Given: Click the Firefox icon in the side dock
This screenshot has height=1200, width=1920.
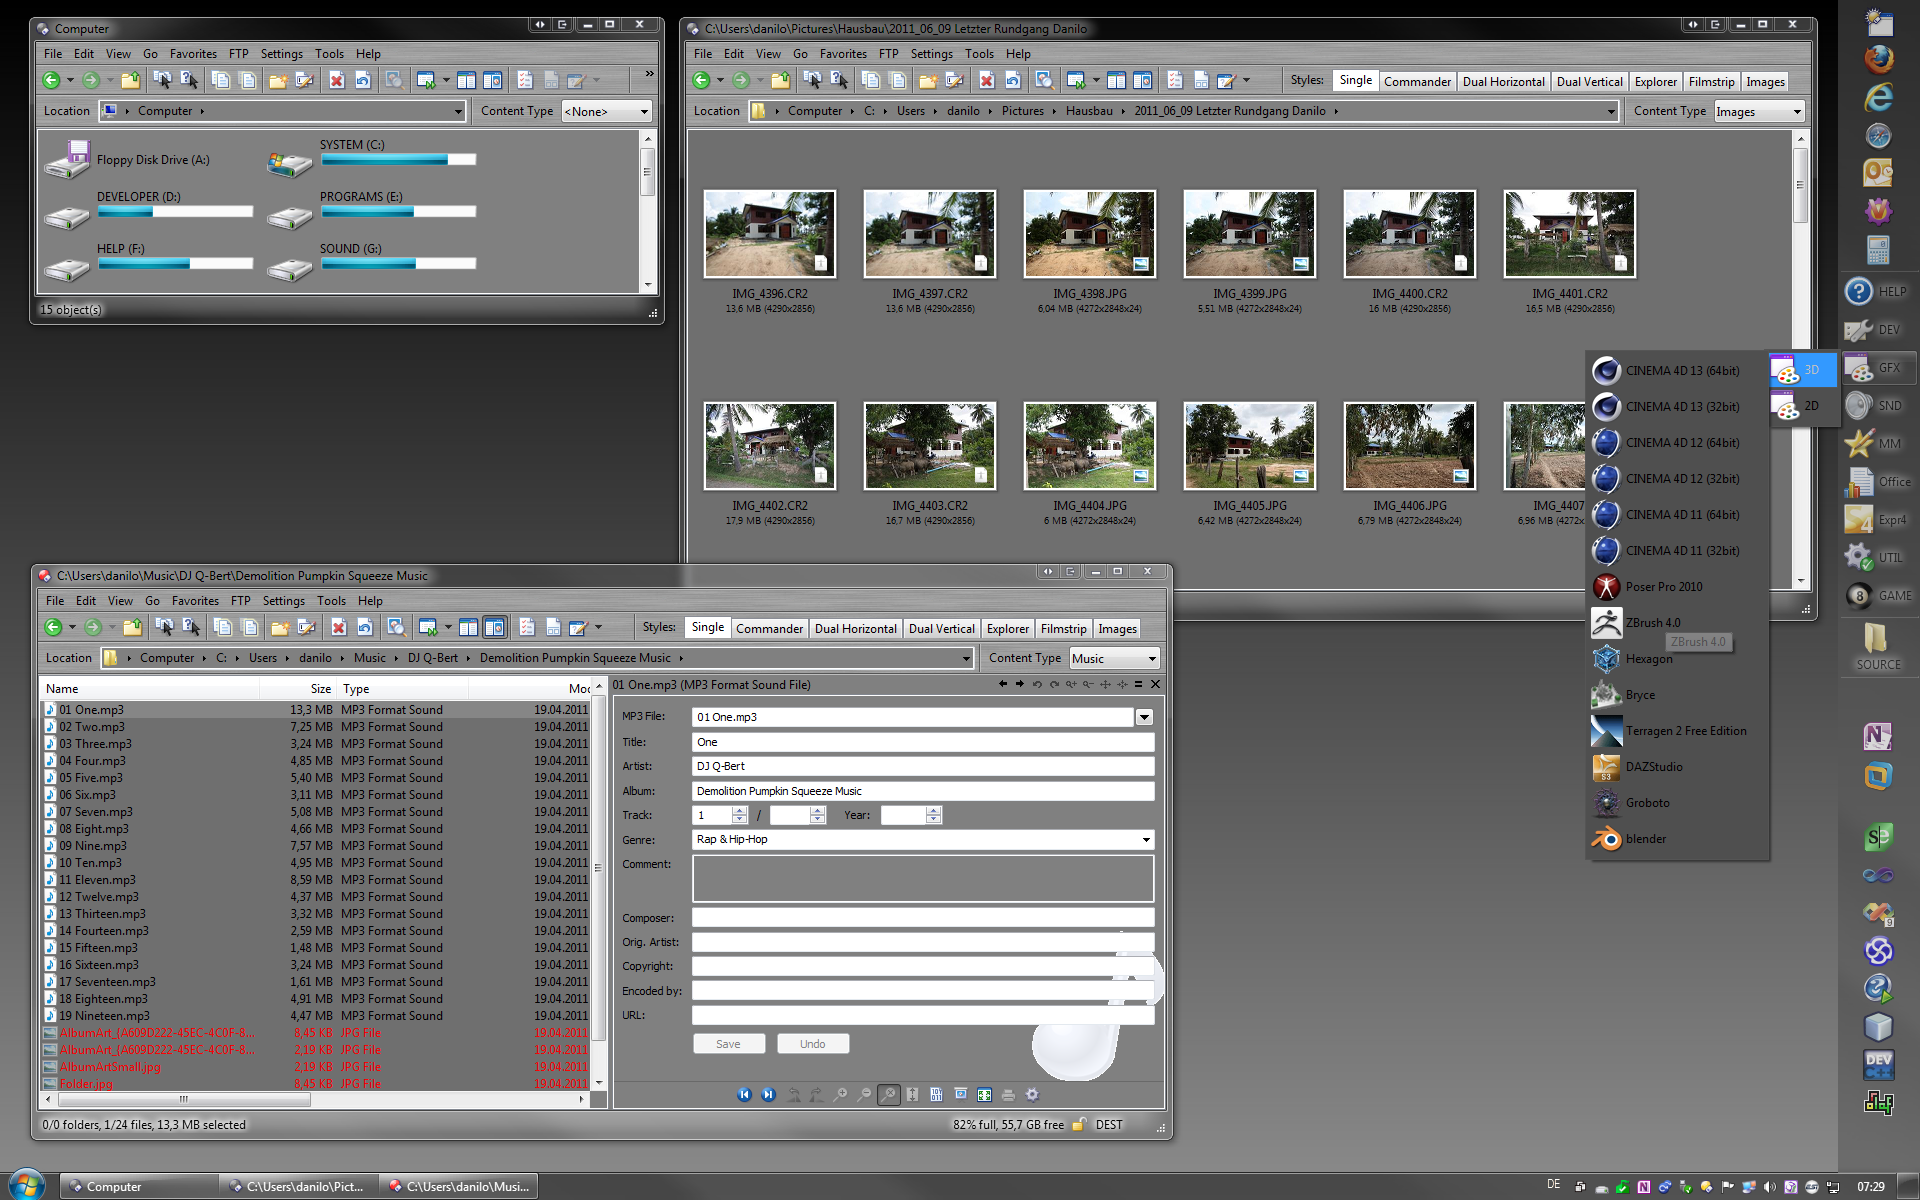Looking at the screenshot, I should click(1878, 59).
